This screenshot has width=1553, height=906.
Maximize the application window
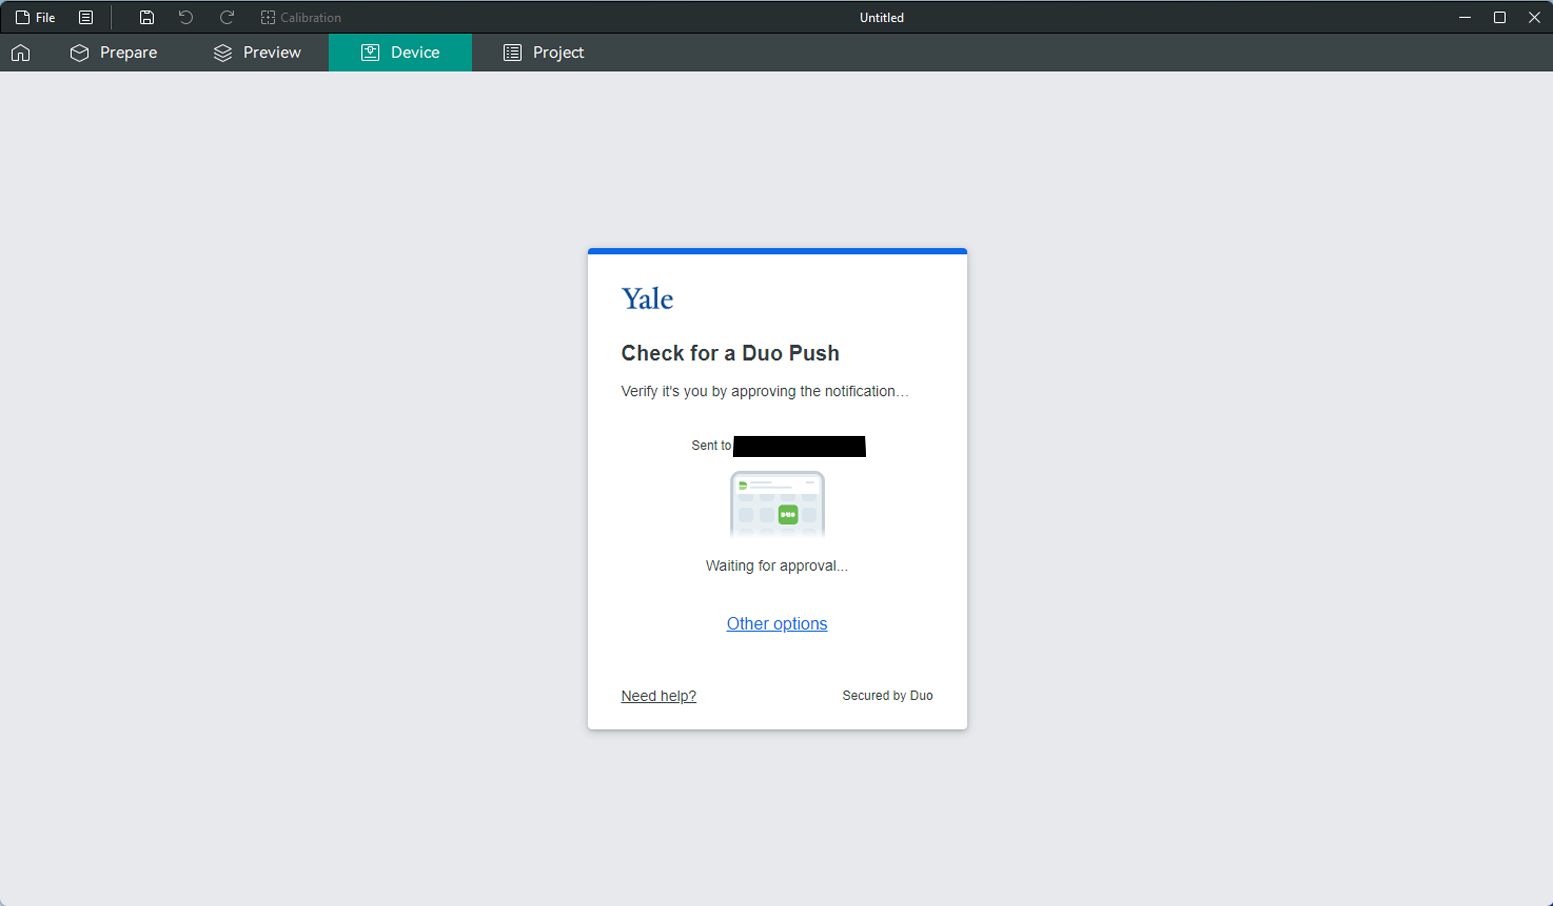(1500, 17)
